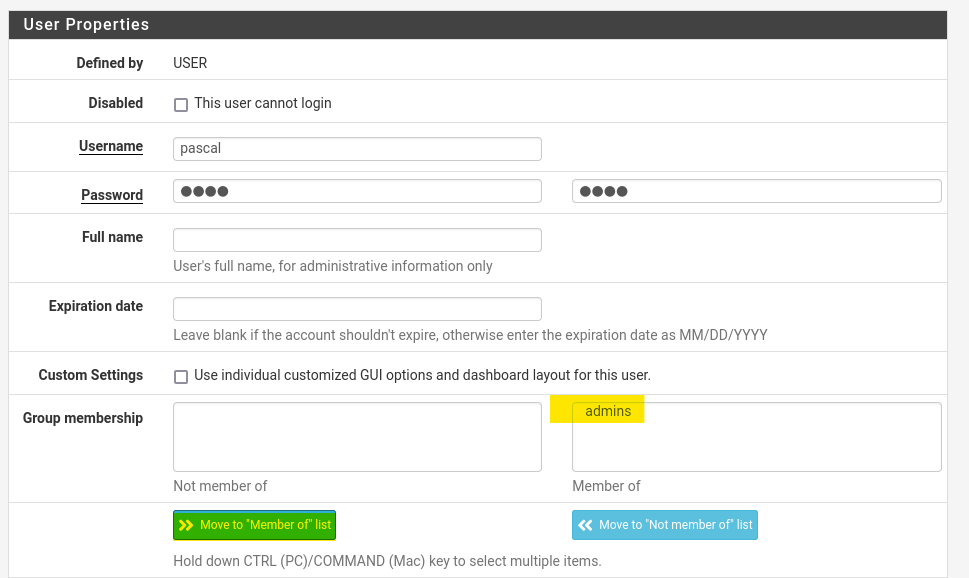This screenshot has width=969, height=578.
Task: Focus the Username field containing pascal
Action: (x=357, y=149)
